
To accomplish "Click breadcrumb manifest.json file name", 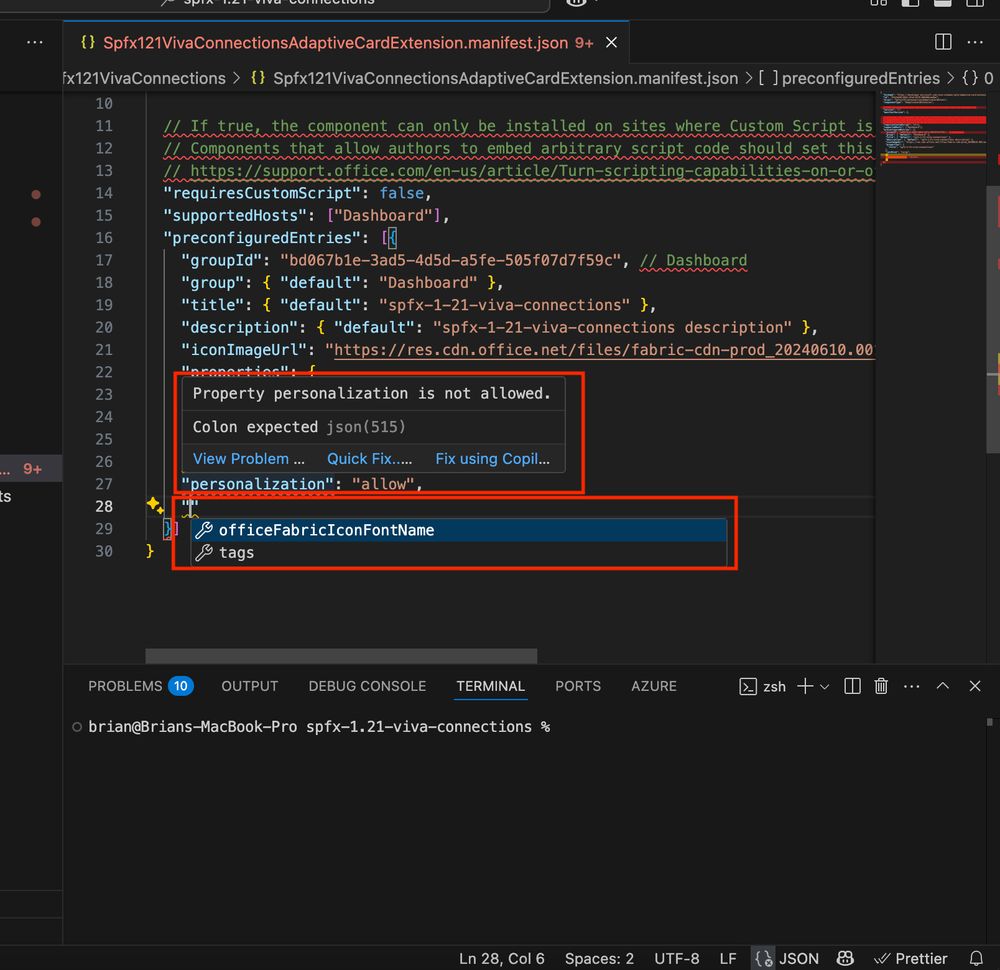I will (505, 78).
